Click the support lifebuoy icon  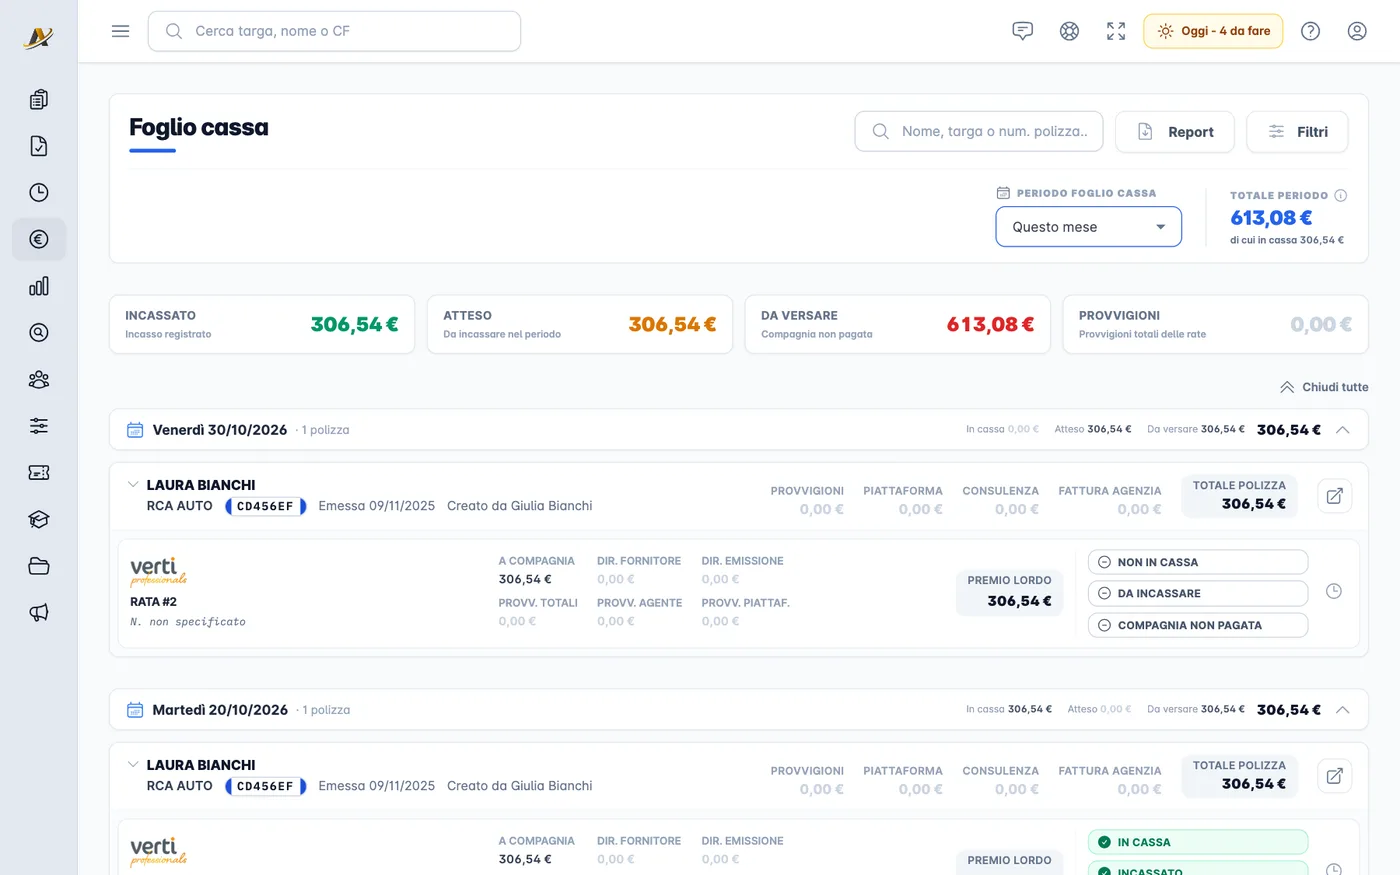pos(1069,31)
